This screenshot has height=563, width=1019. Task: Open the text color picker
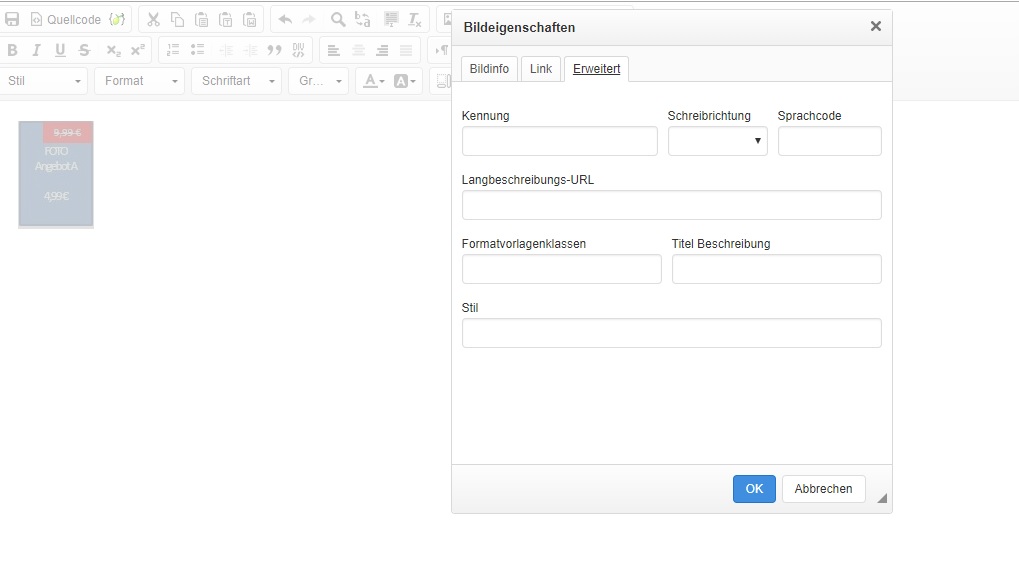click(x=373, y=81)
